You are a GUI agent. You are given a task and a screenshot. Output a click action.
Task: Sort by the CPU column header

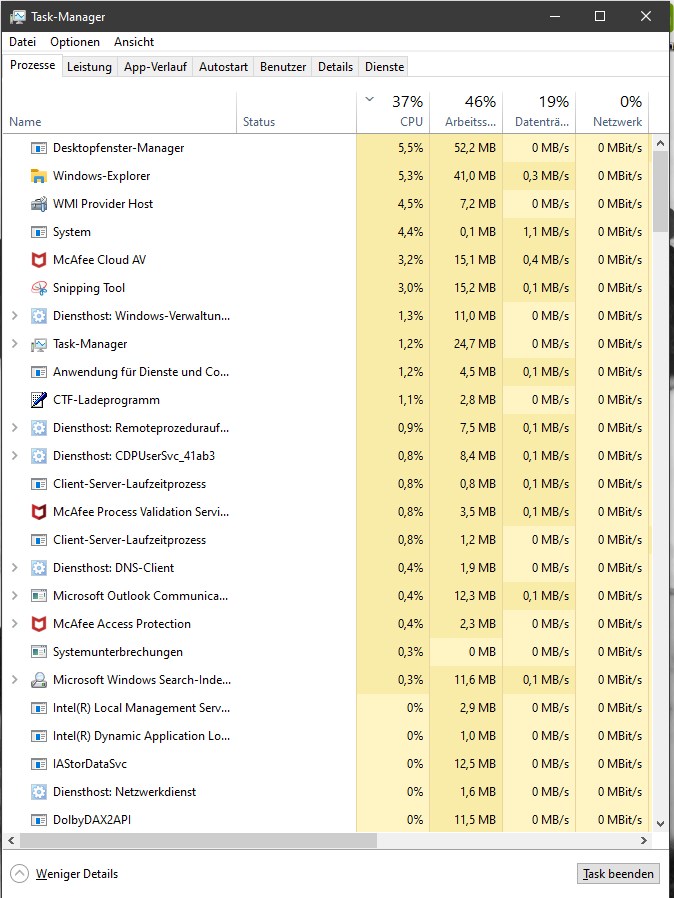coord(393,113)
